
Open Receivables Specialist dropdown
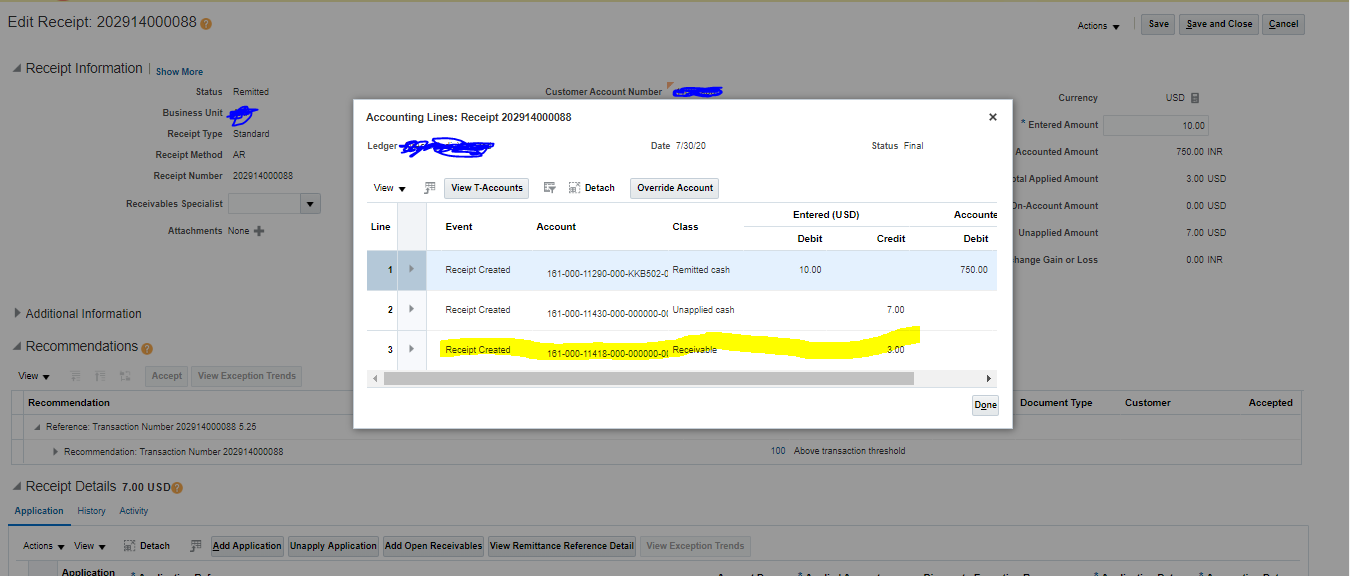click(311, 204)
